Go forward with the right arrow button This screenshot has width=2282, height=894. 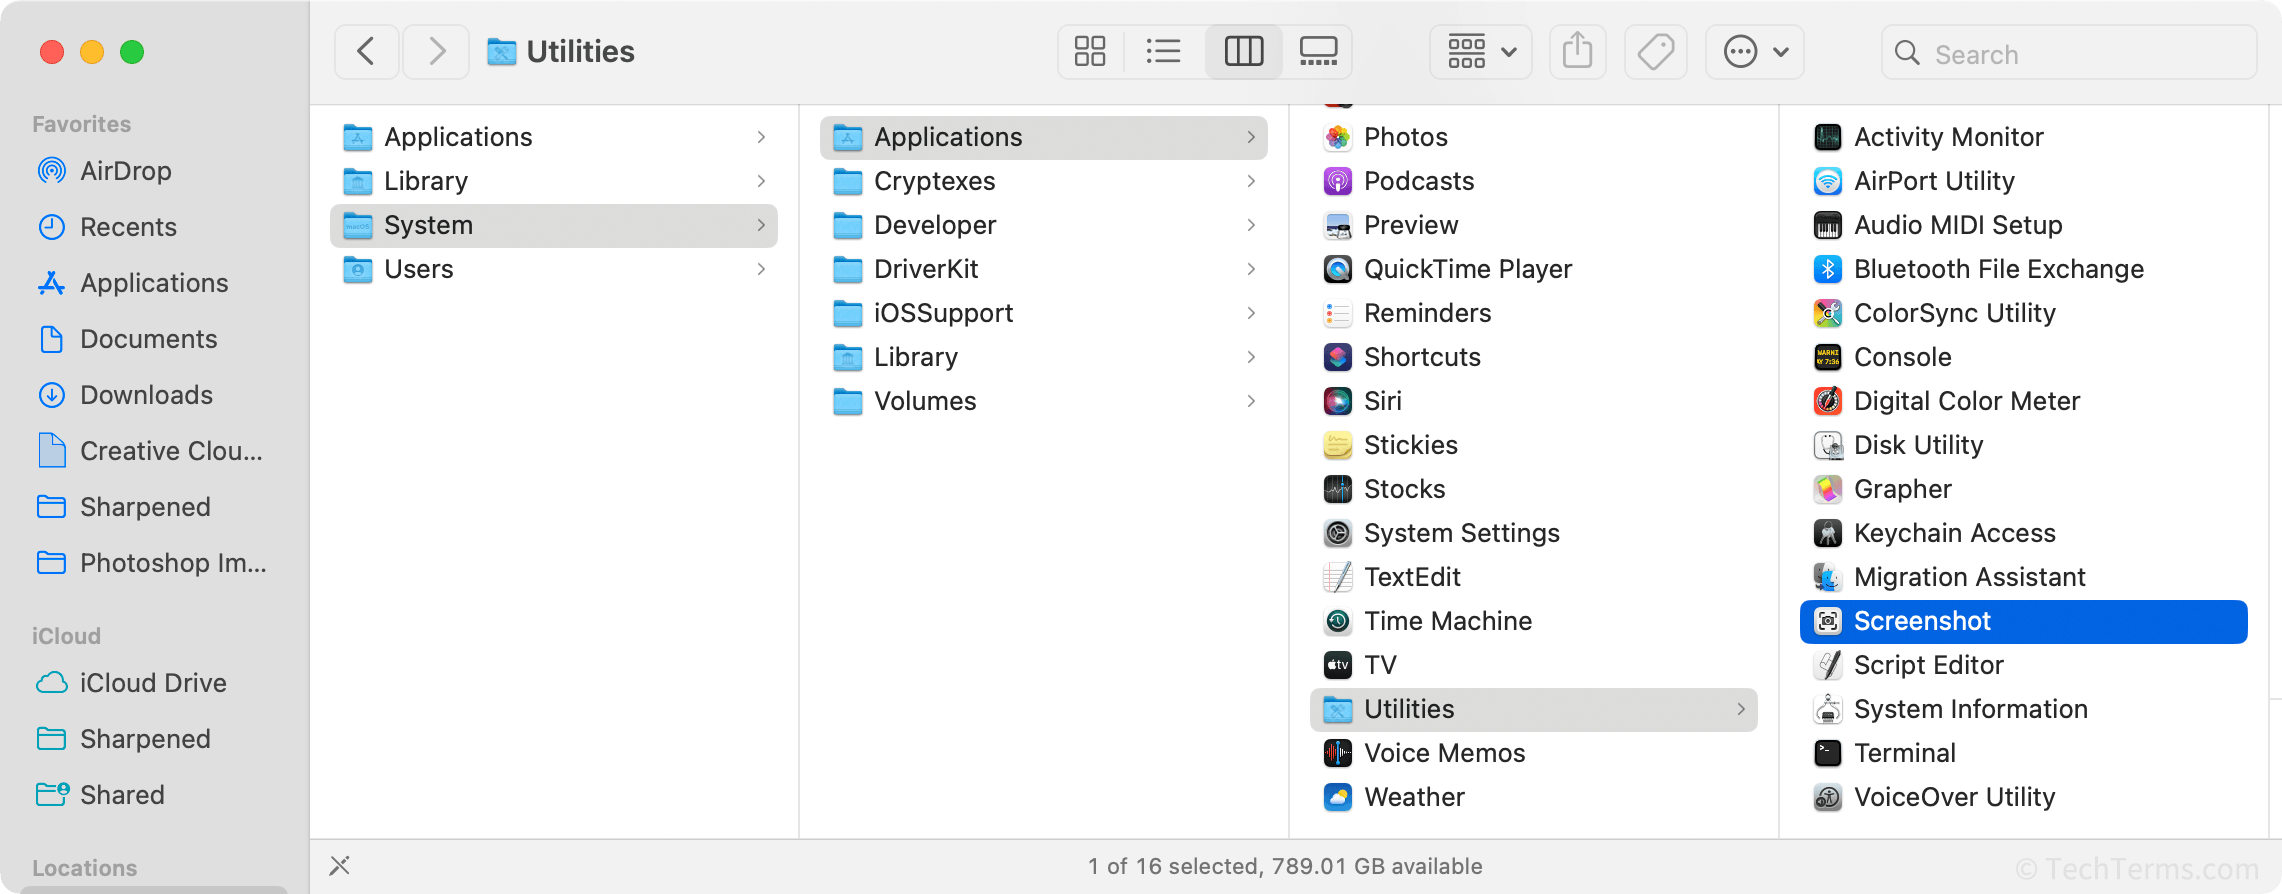click(436, 52)
